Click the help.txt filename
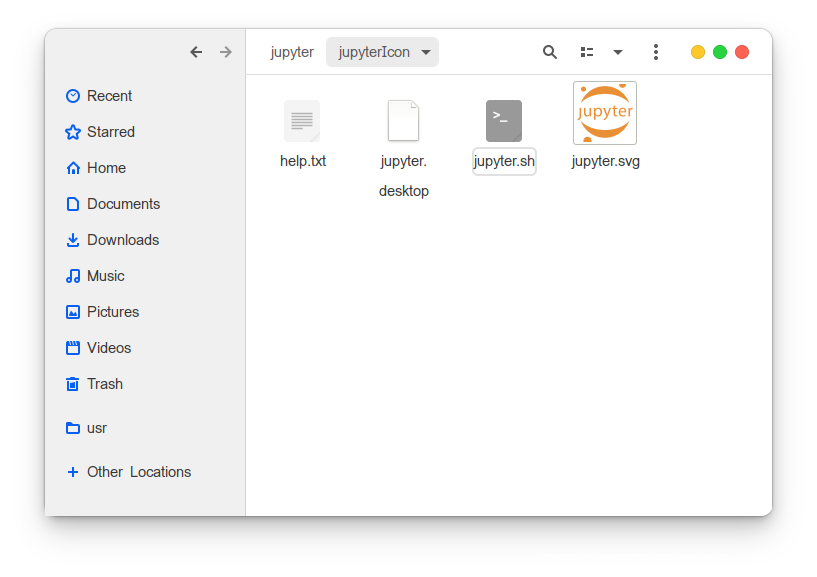This screenshot has width=817, height=577. [303, 161]
